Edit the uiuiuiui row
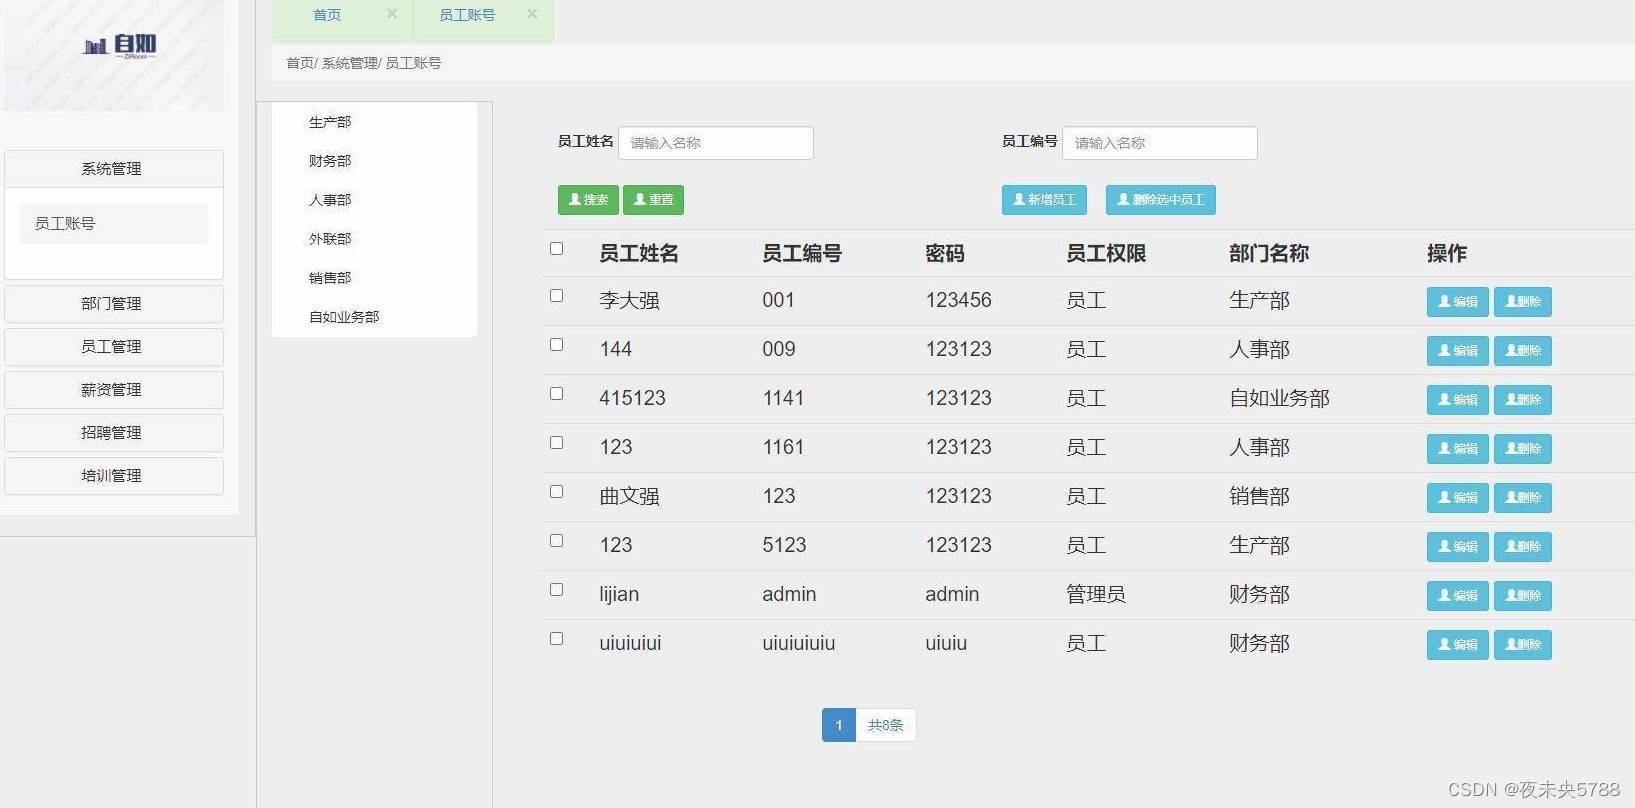 1458,645
